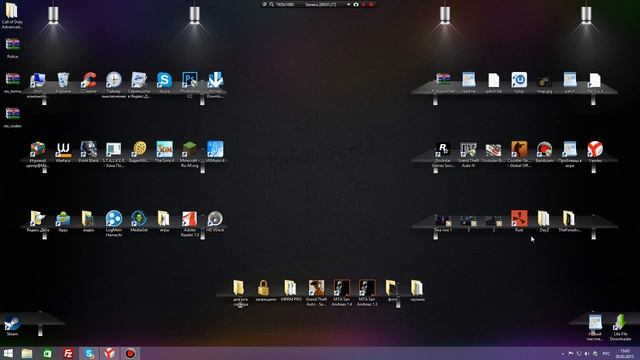Open the film reel video editor shortcut
The image size is (640, 360).
(x=139, y=150)
